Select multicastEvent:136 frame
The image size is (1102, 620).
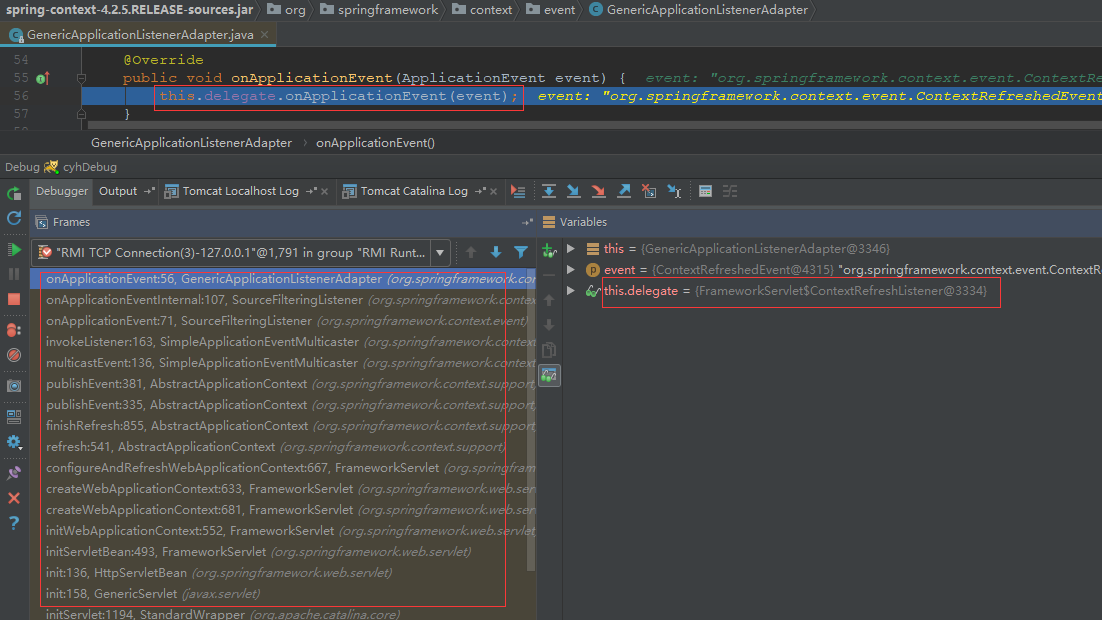point(283,363)
